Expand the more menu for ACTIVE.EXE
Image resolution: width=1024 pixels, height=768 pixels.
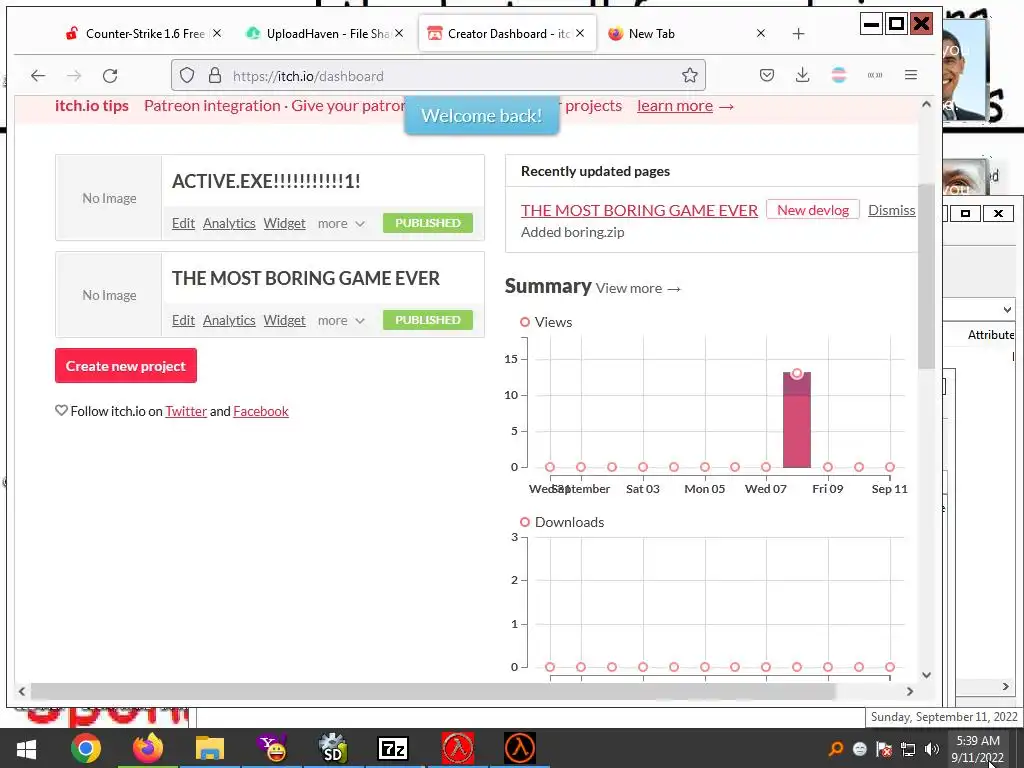point(341,223)
